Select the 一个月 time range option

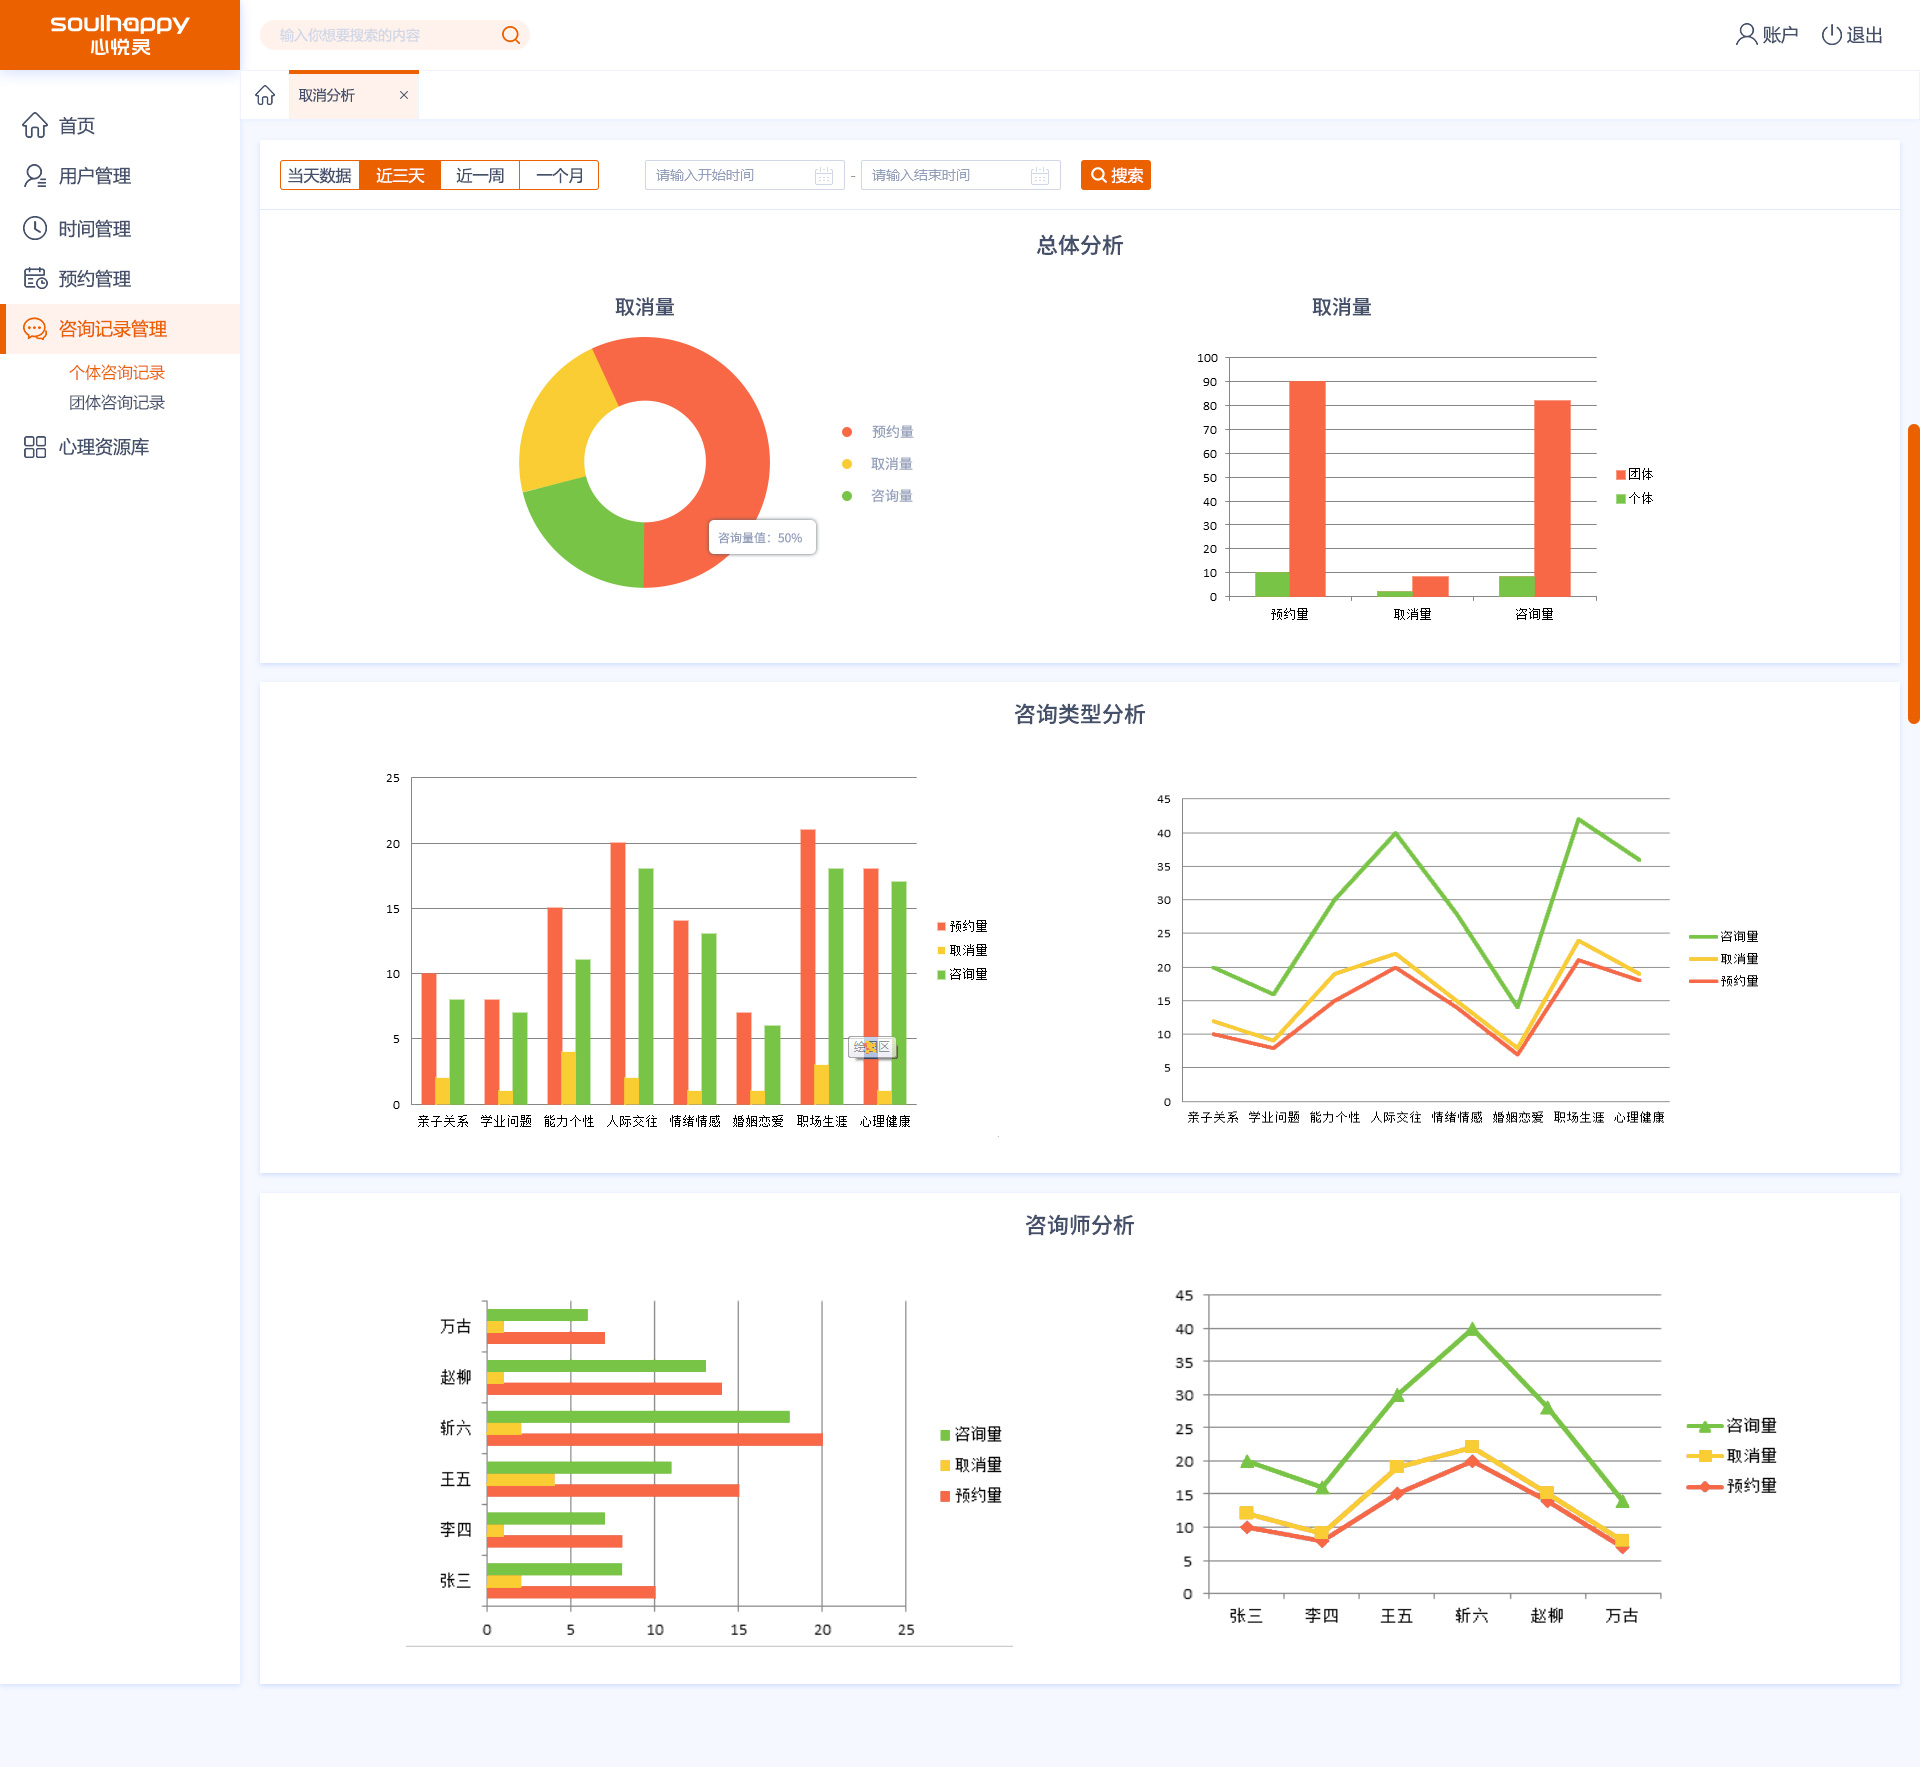tap(559, 176)
